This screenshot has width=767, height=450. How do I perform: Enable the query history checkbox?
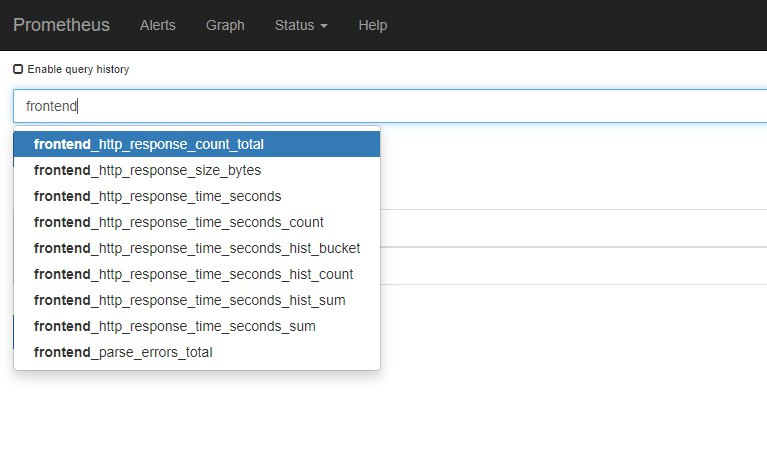click(x=18, y=70)
